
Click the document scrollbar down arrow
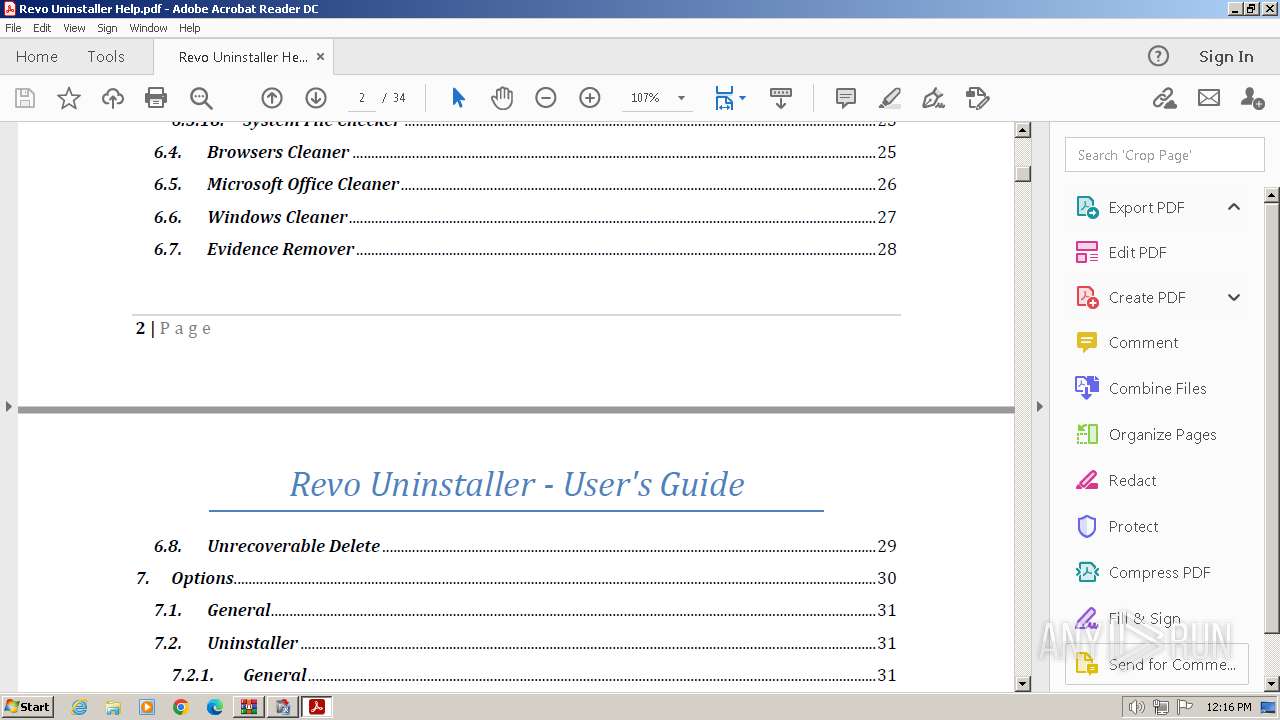(x=1023, y=684)
